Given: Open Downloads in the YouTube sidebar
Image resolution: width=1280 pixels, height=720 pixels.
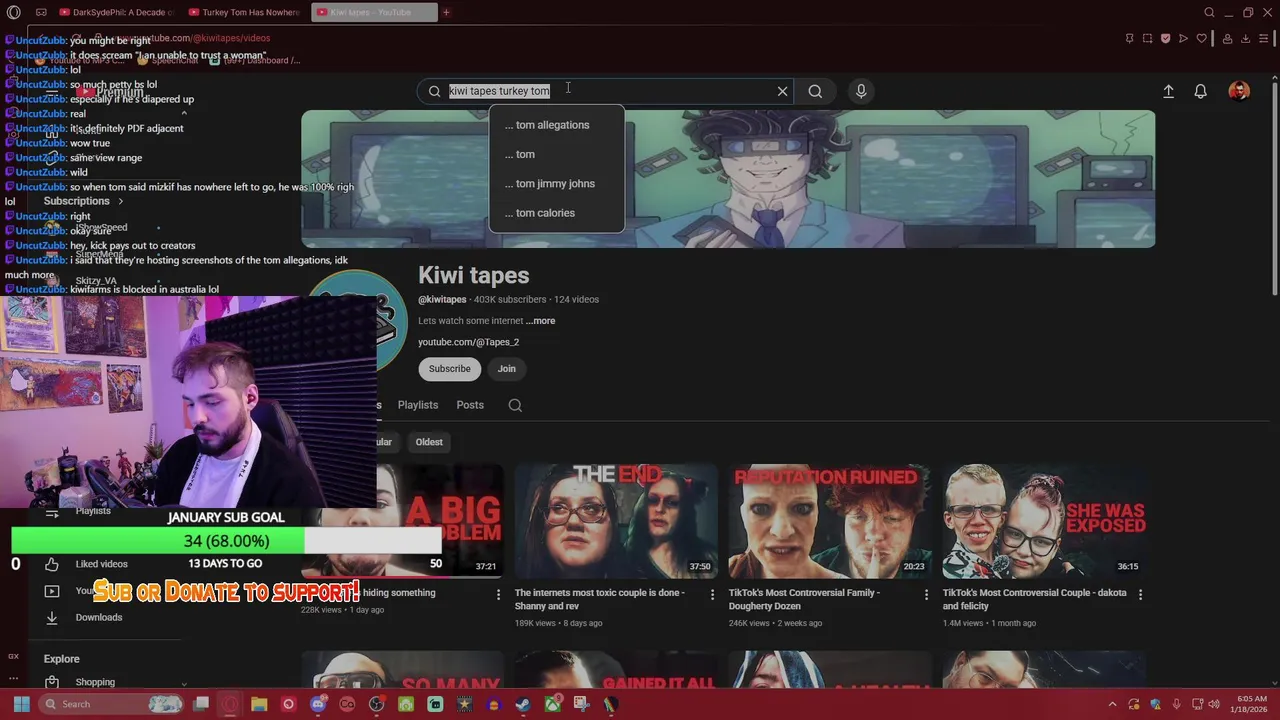Looking at the screenshot, I should [x=99, y=617].
